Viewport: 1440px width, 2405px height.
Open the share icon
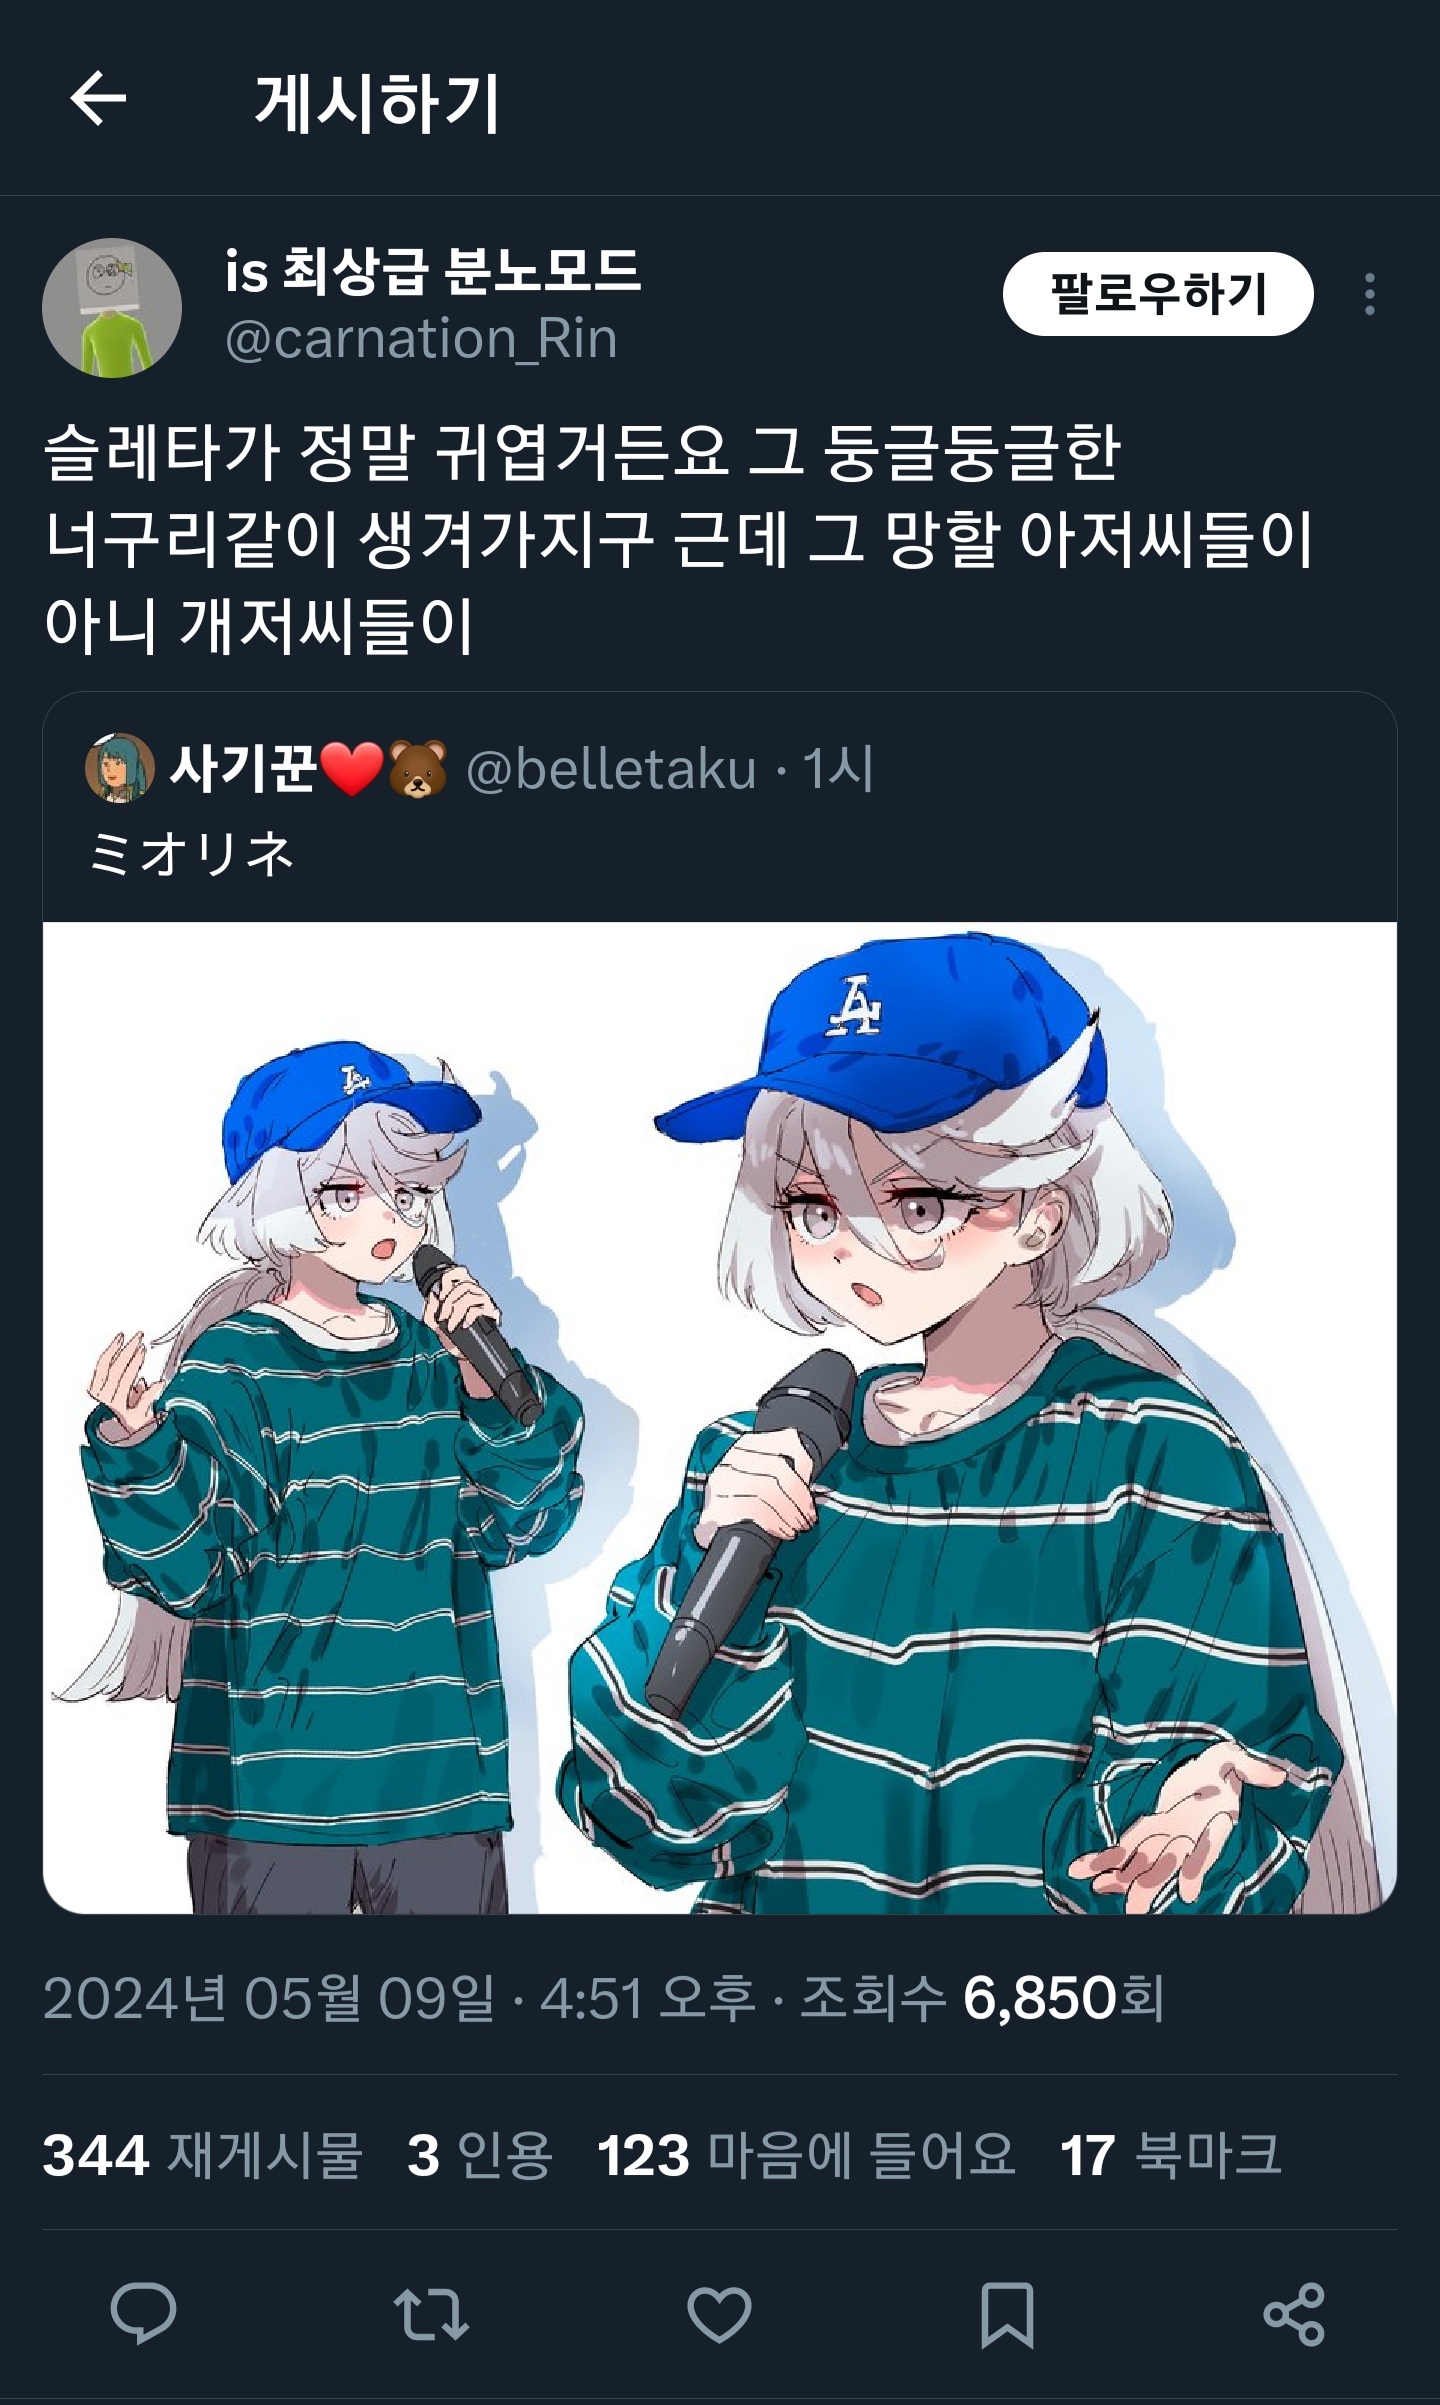1294,2314
